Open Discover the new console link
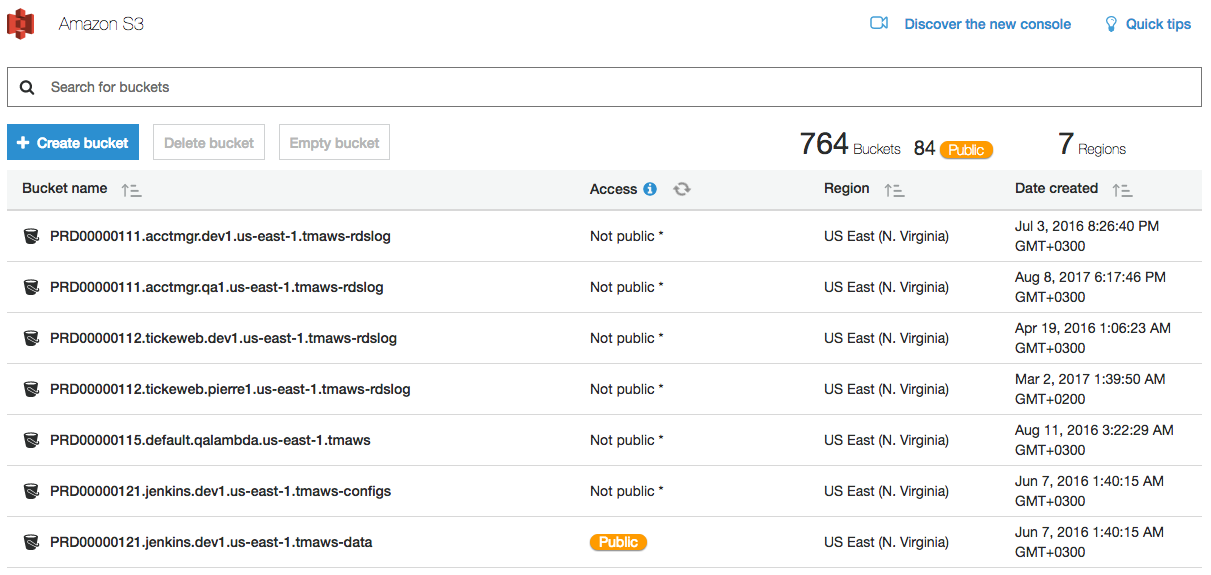 point(987,24)
